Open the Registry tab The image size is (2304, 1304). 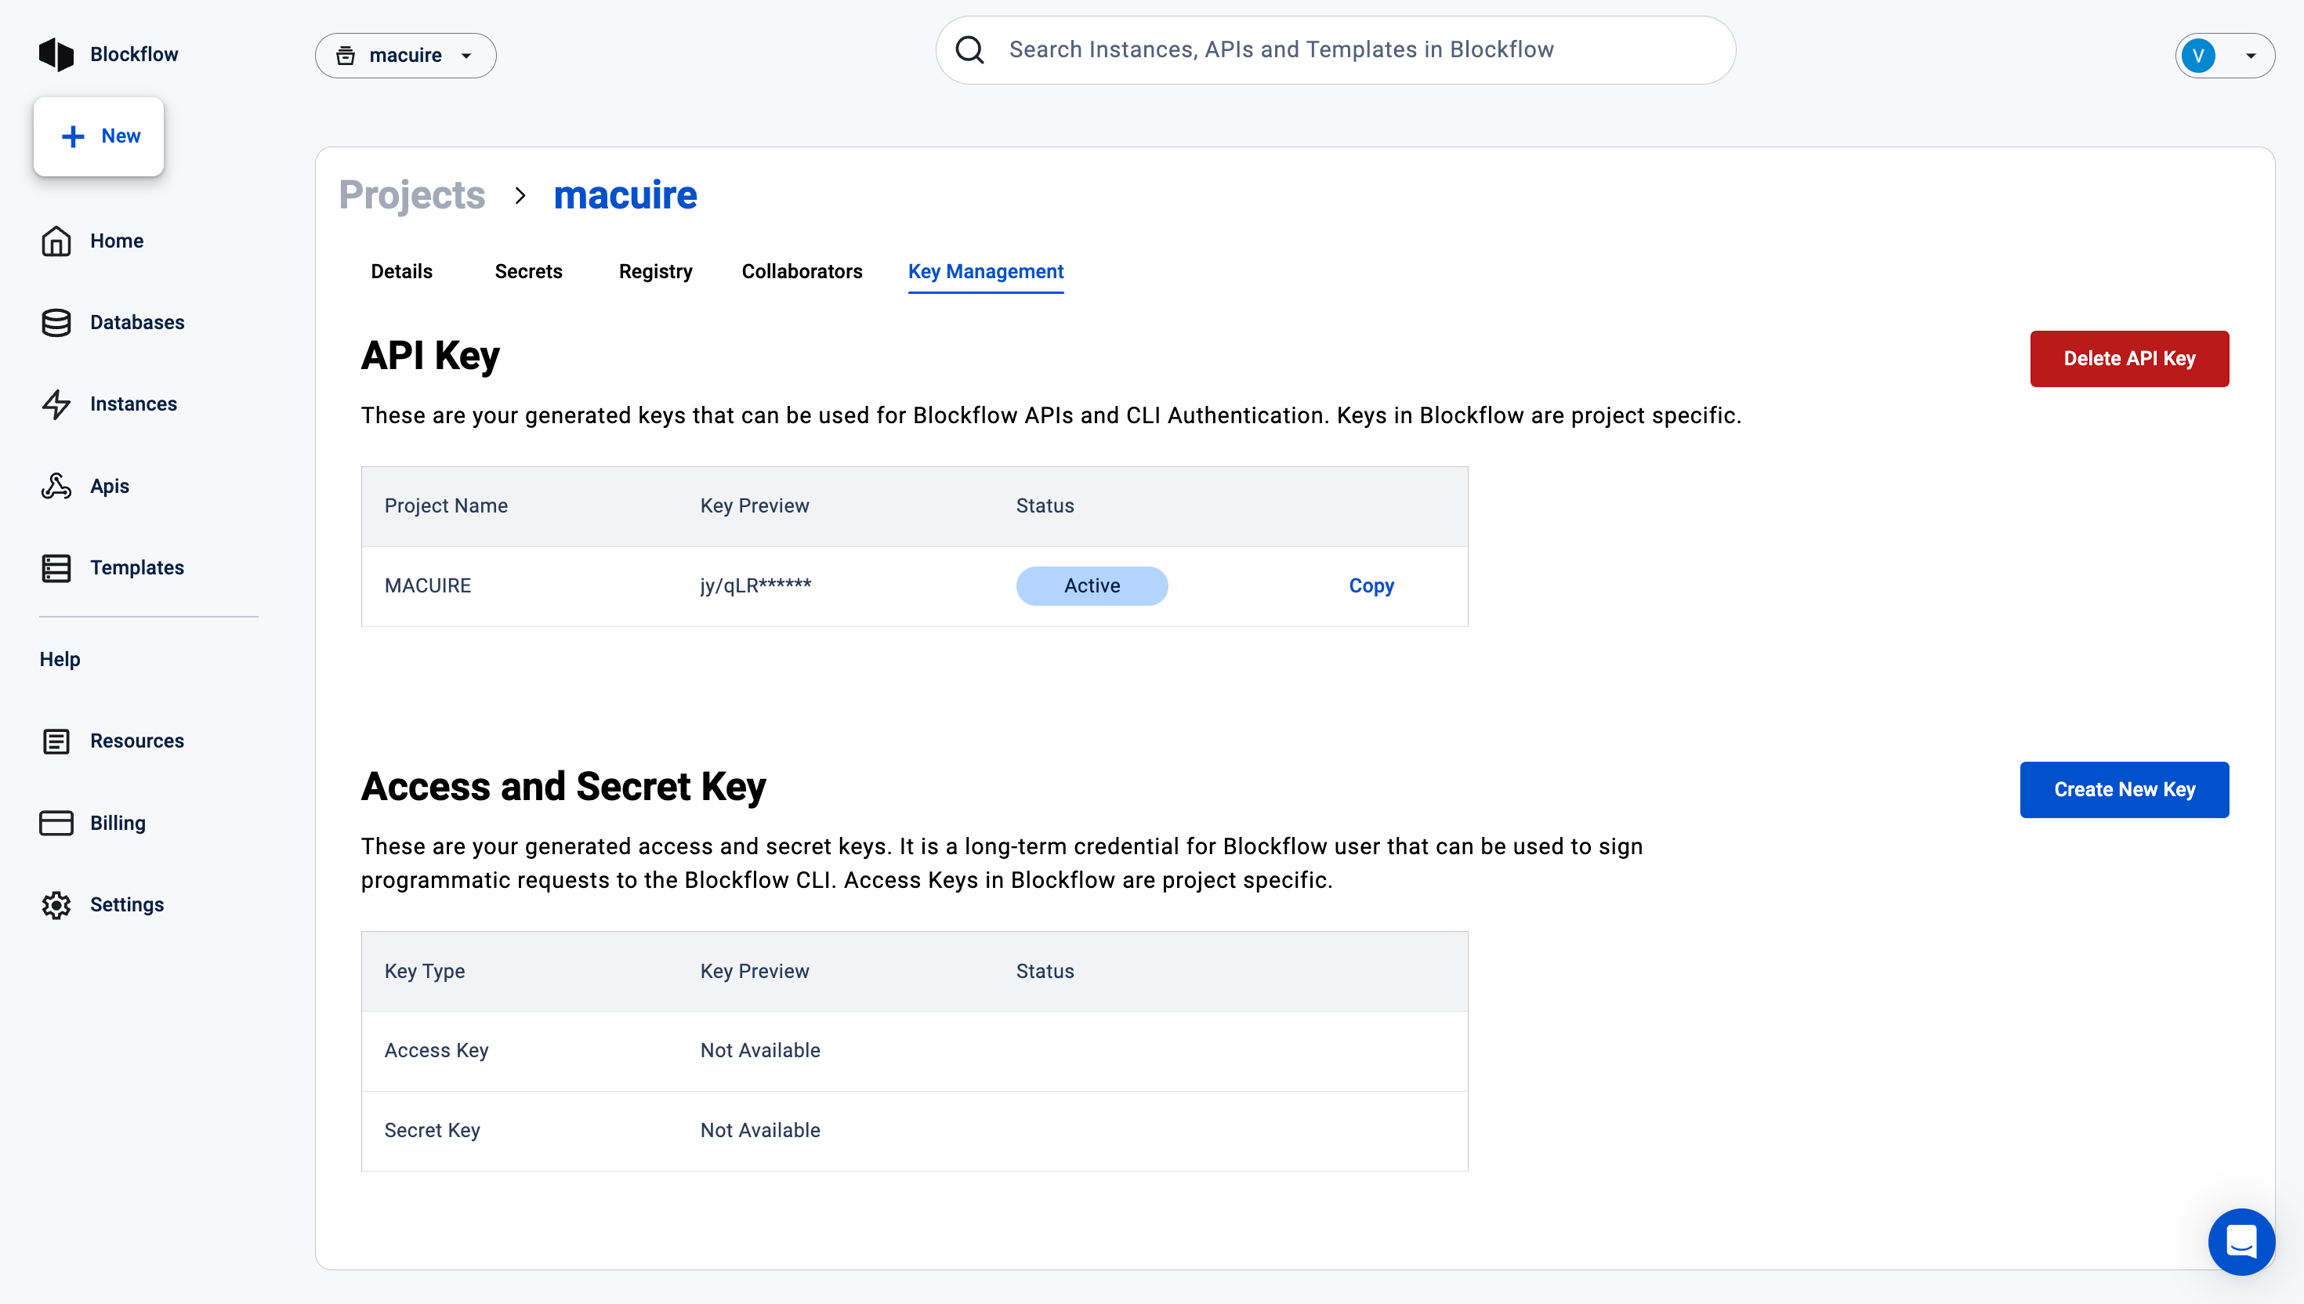click(x=655, y=272)
